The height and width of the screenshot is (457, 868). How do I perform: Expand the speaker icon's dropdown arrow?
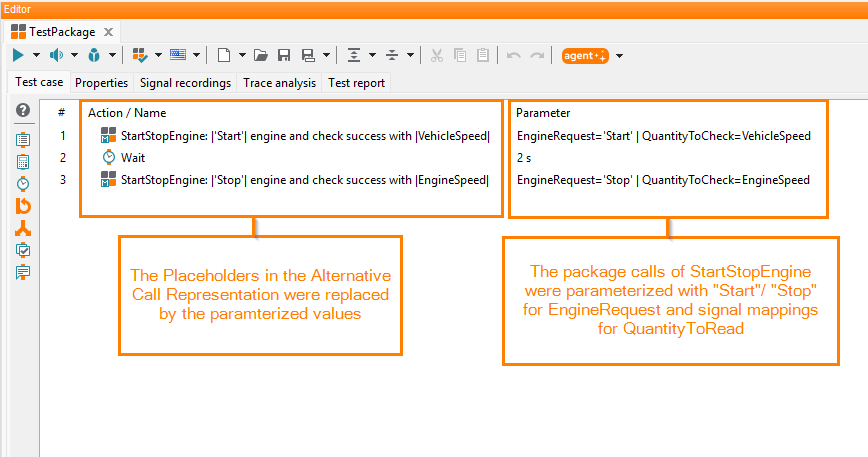(74, 55)
